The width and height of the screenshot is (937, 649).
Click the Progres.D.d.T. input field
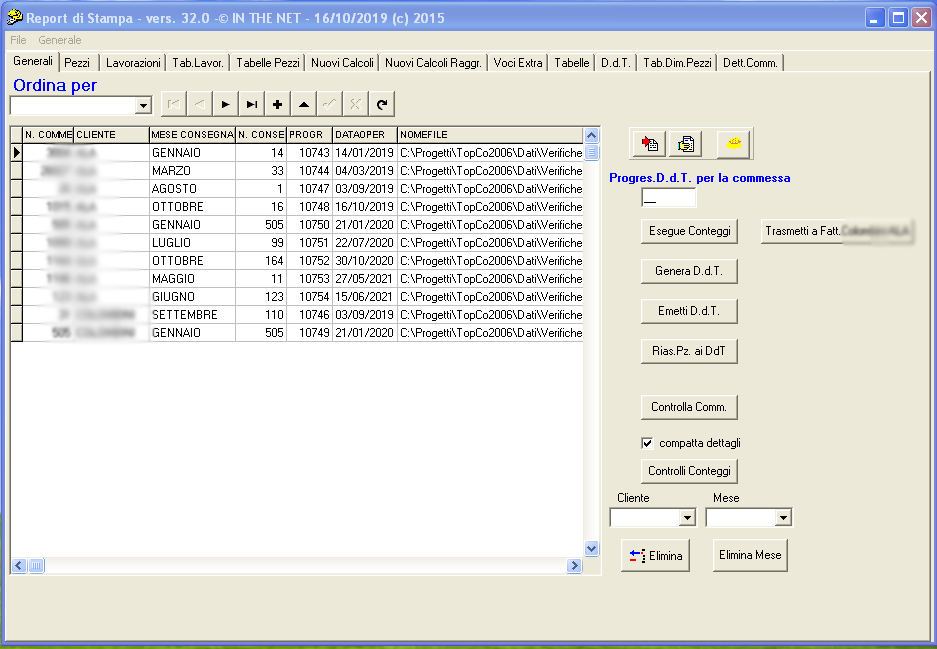669,198
